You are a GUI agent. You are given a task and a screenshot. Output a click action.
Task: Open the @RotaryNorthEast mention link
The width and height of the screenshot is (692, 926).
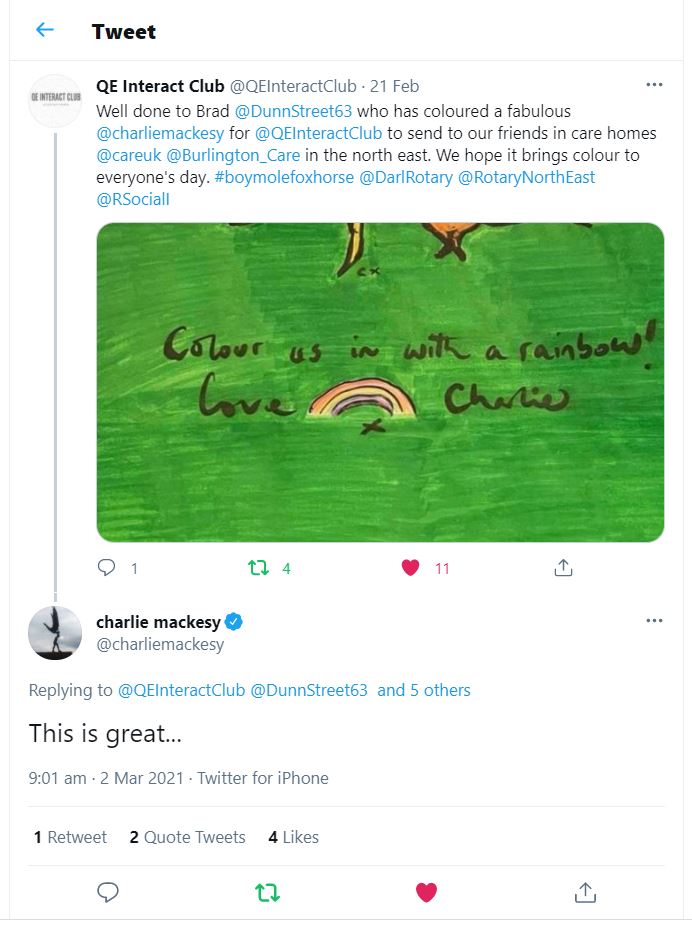pos(527,177)
